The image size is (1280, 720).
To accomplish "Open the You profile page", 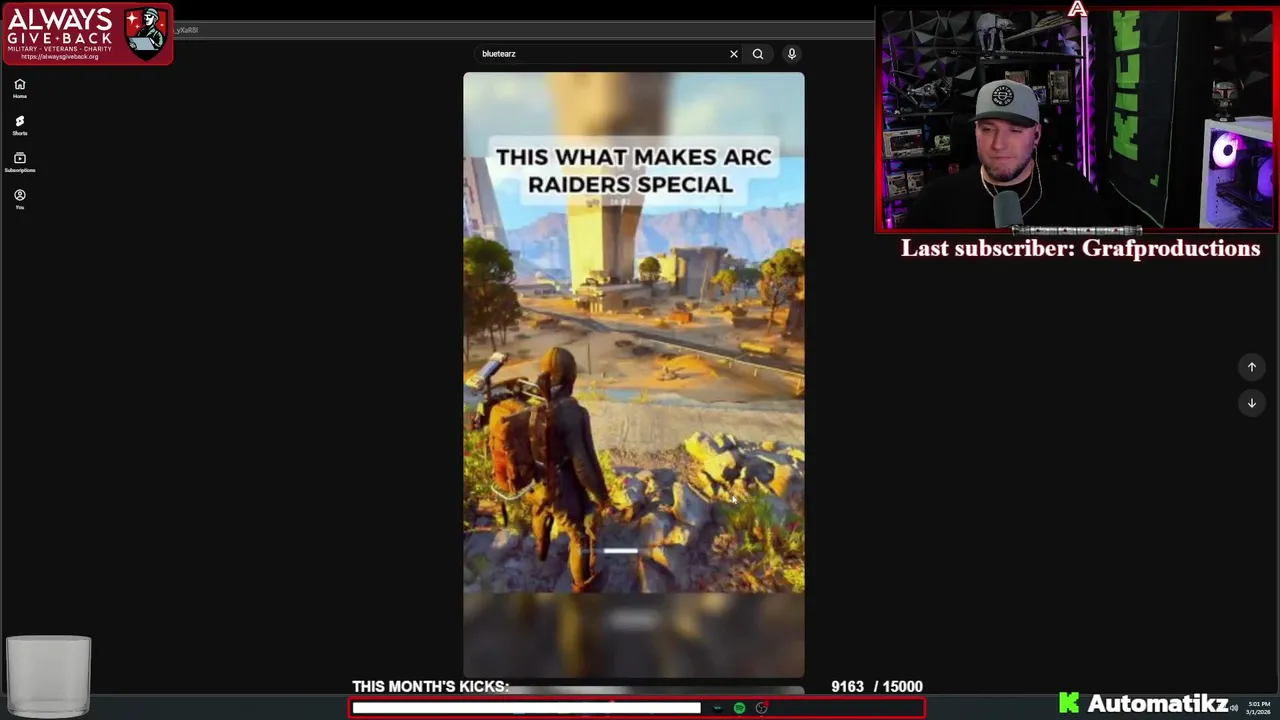I will pos(19,199).
